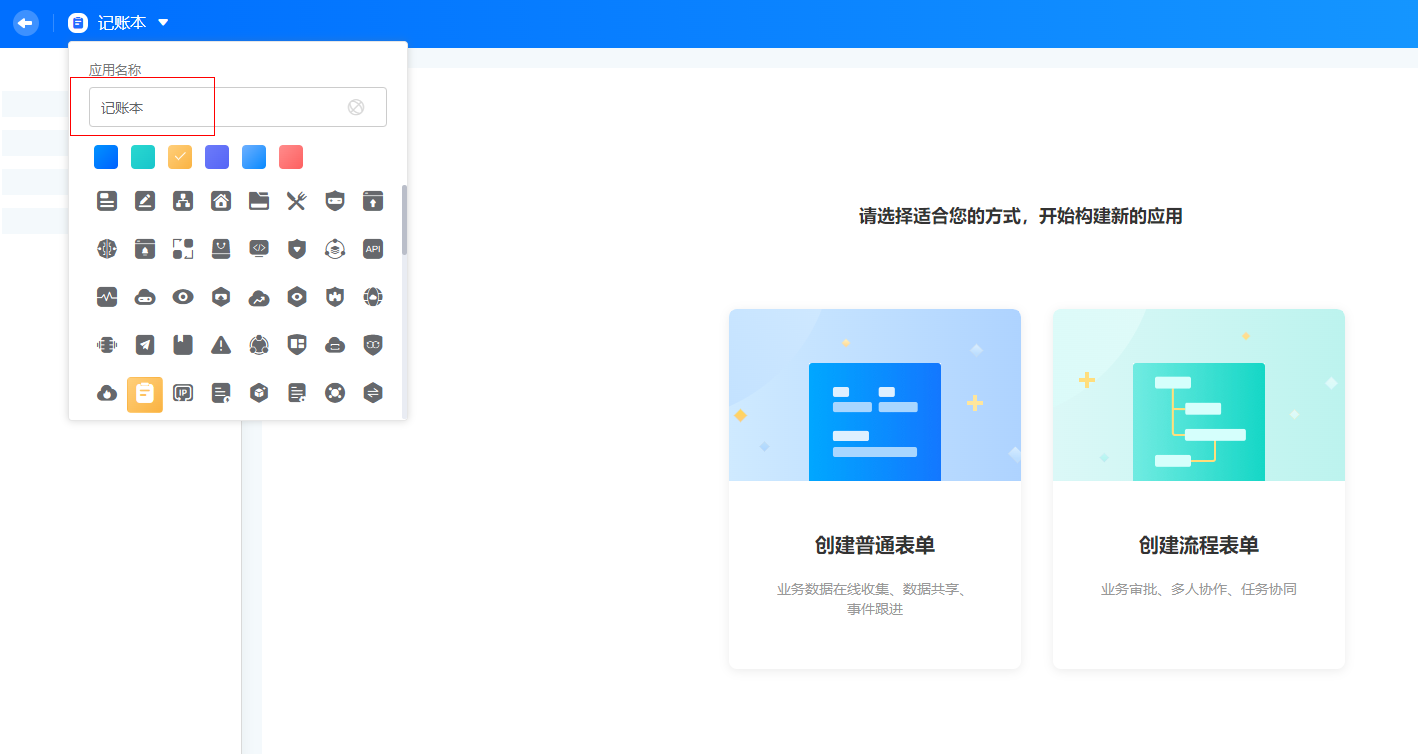Choose the hexagon swap arrows icon
The image size is (1418, 754).
pyautogui.click(x=373, y=393)
